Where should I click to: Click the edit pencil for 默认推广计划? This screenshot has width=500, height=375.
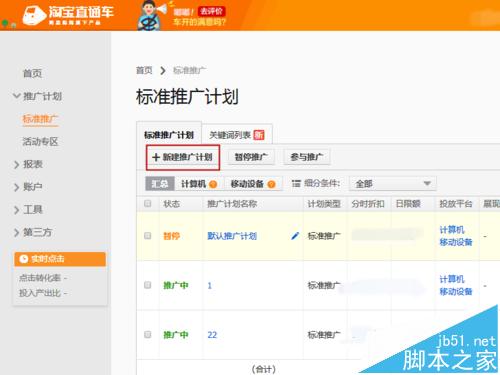pyautogui.click(x=295, y=236)
